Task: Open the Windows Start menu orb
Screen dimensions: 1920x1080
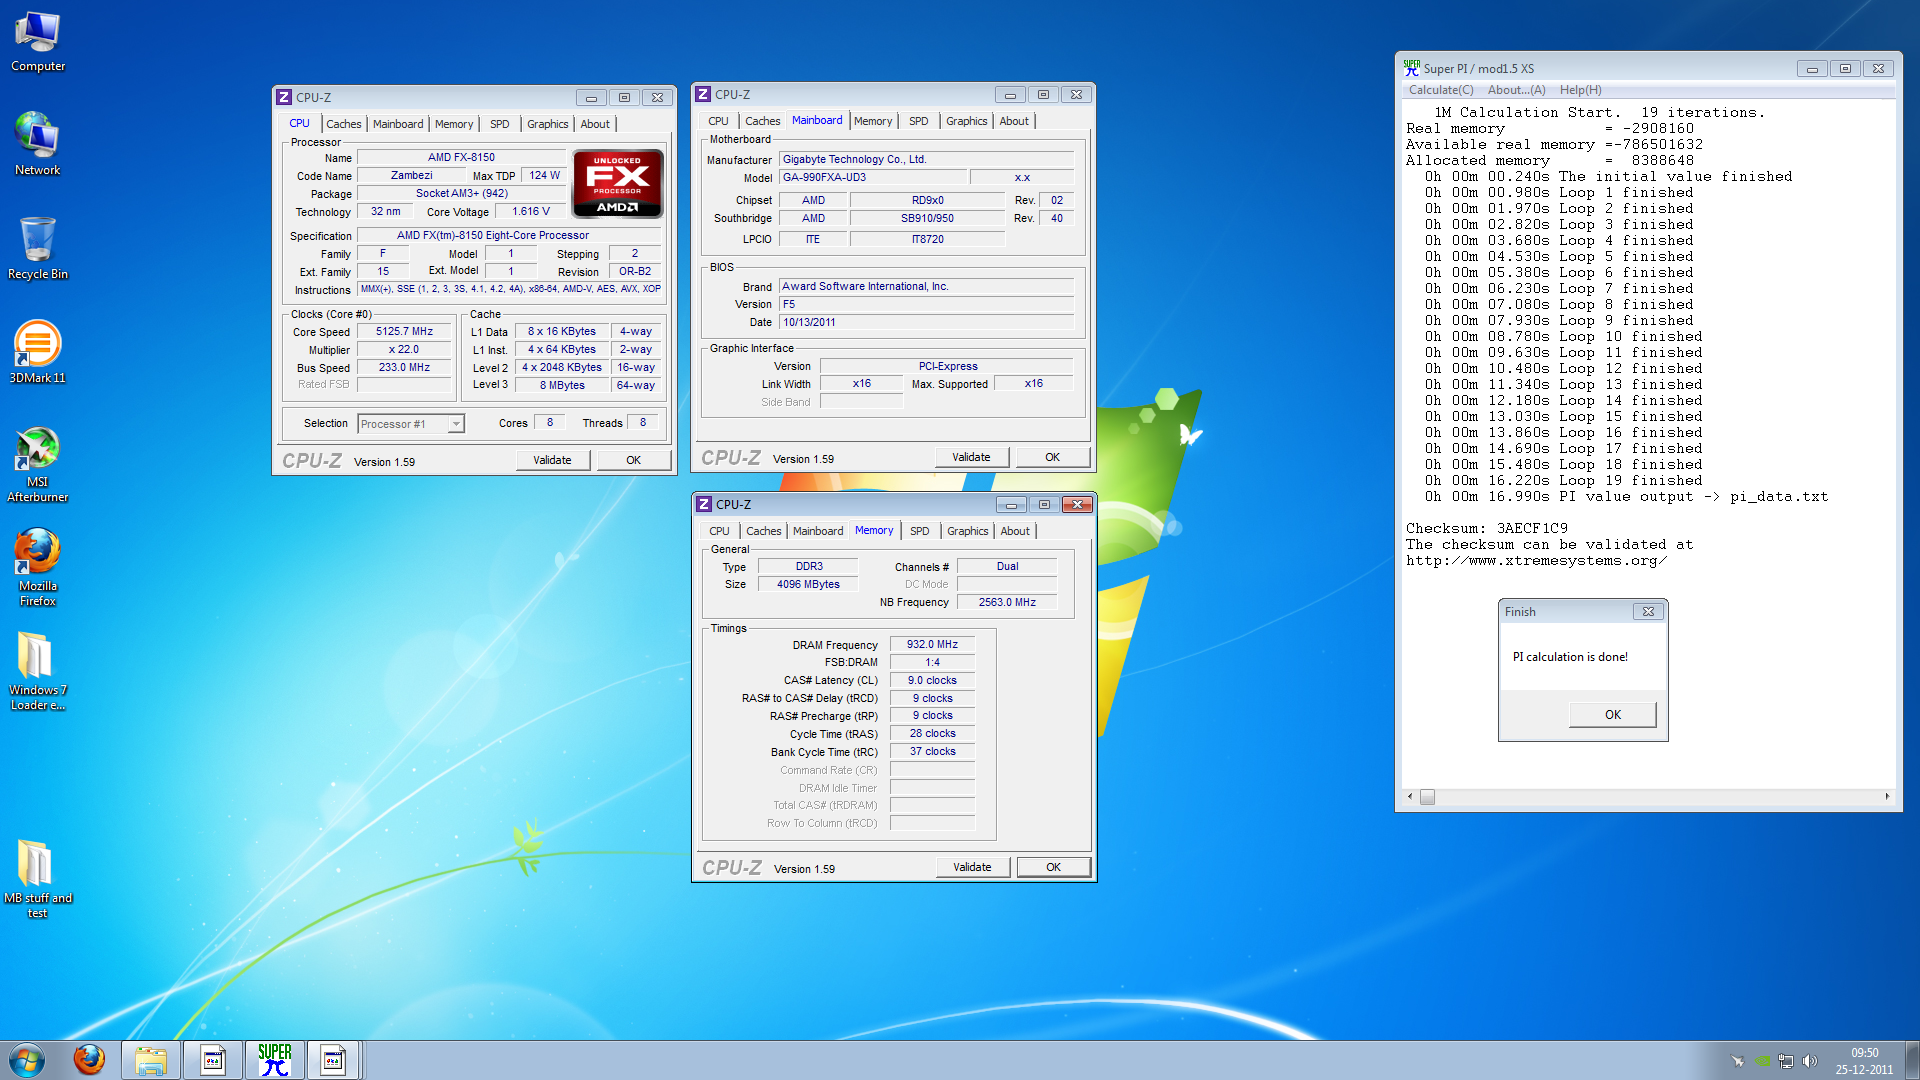Action: click(27, 1060)
